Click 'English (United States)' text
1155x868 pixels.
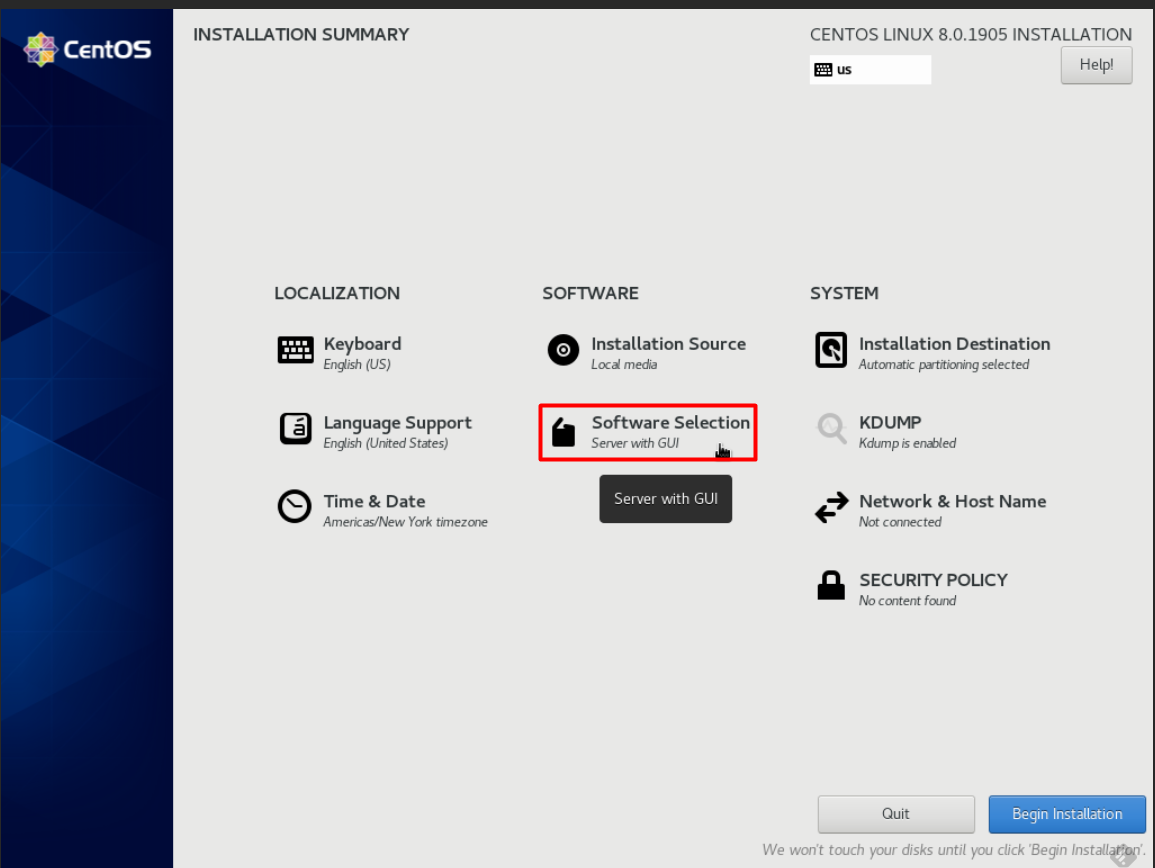coord(385,443)
